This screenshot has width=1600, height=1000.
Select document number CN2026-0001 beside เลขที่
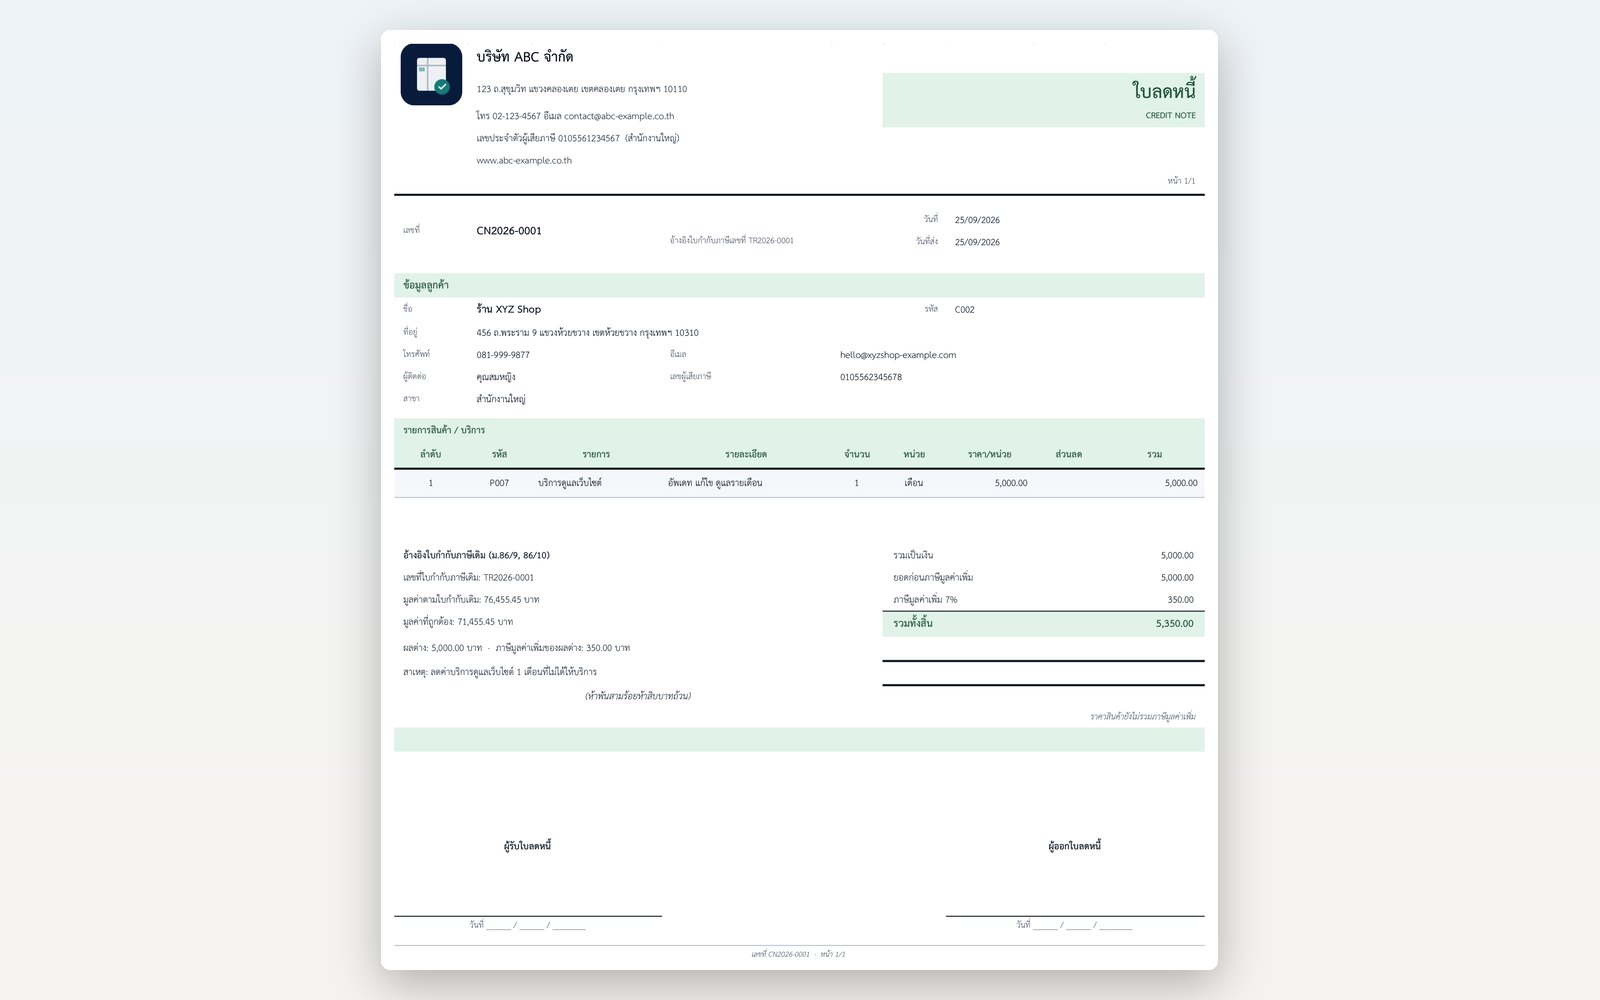[x=509, y=231]
